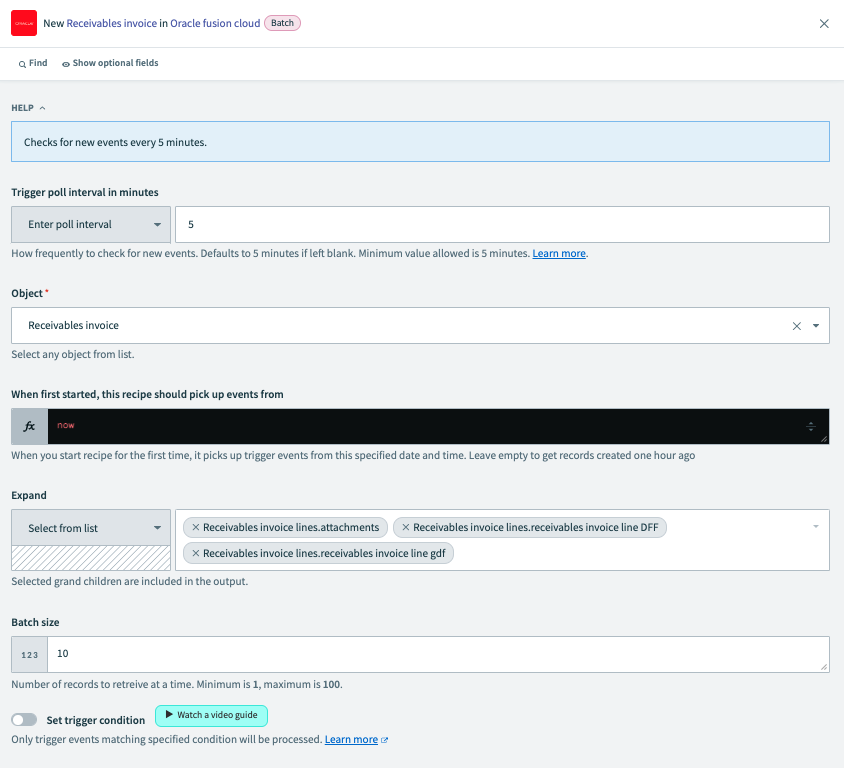Show optional fields
The image size is (844, 768).
point(110,63)
